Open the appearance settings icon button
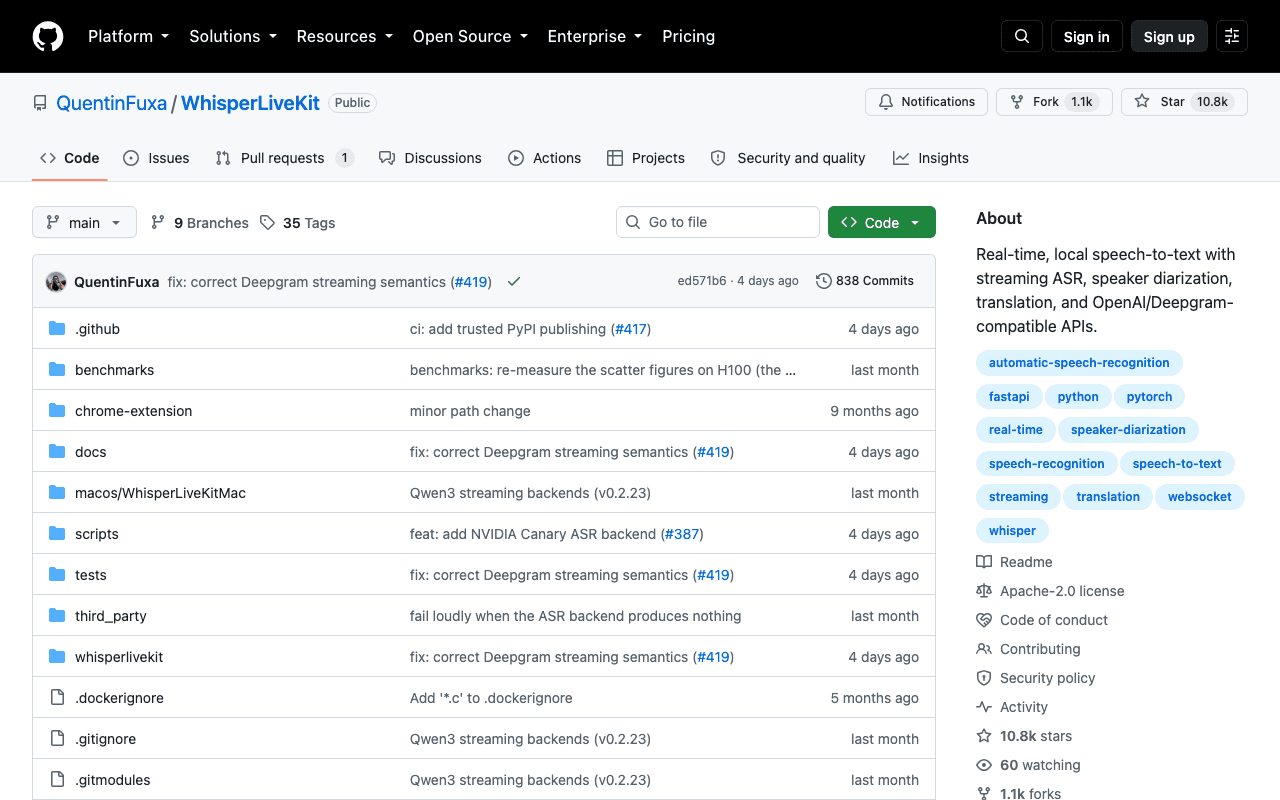 (x=1232, y=36)
